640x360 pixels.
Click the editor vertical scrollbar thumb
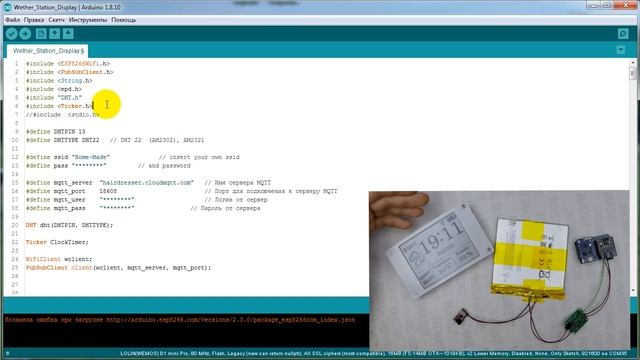(x=633, y=73)
